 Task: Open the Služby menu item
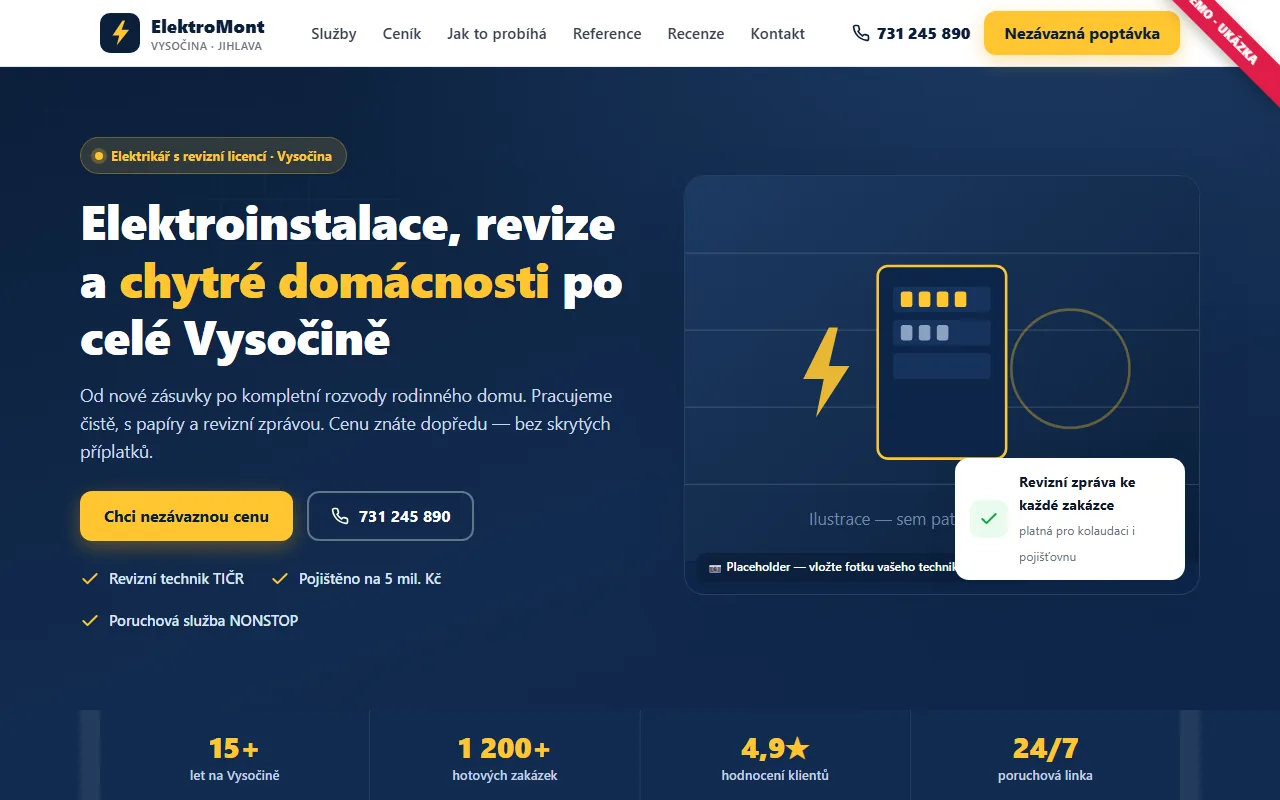point(334,33)
